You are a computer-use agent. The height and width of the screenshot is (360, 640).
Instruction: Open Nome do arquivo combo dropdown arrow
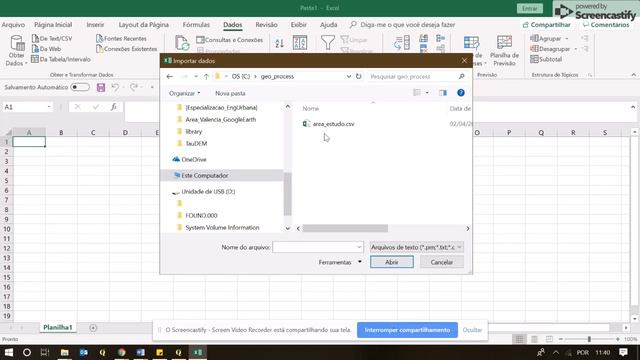click(359, 247)
